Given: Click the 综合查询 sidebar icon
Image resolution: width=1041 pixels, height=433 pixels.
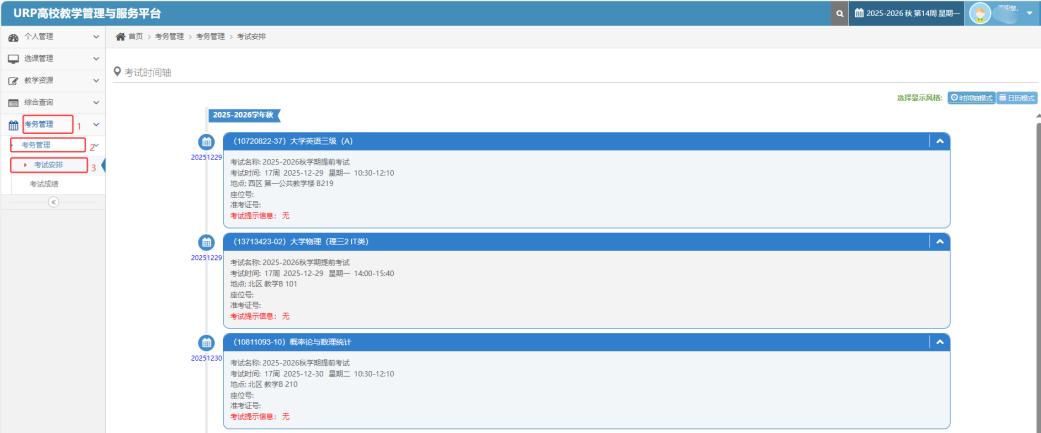Looking at the screenshot, I should click(12, 102).
